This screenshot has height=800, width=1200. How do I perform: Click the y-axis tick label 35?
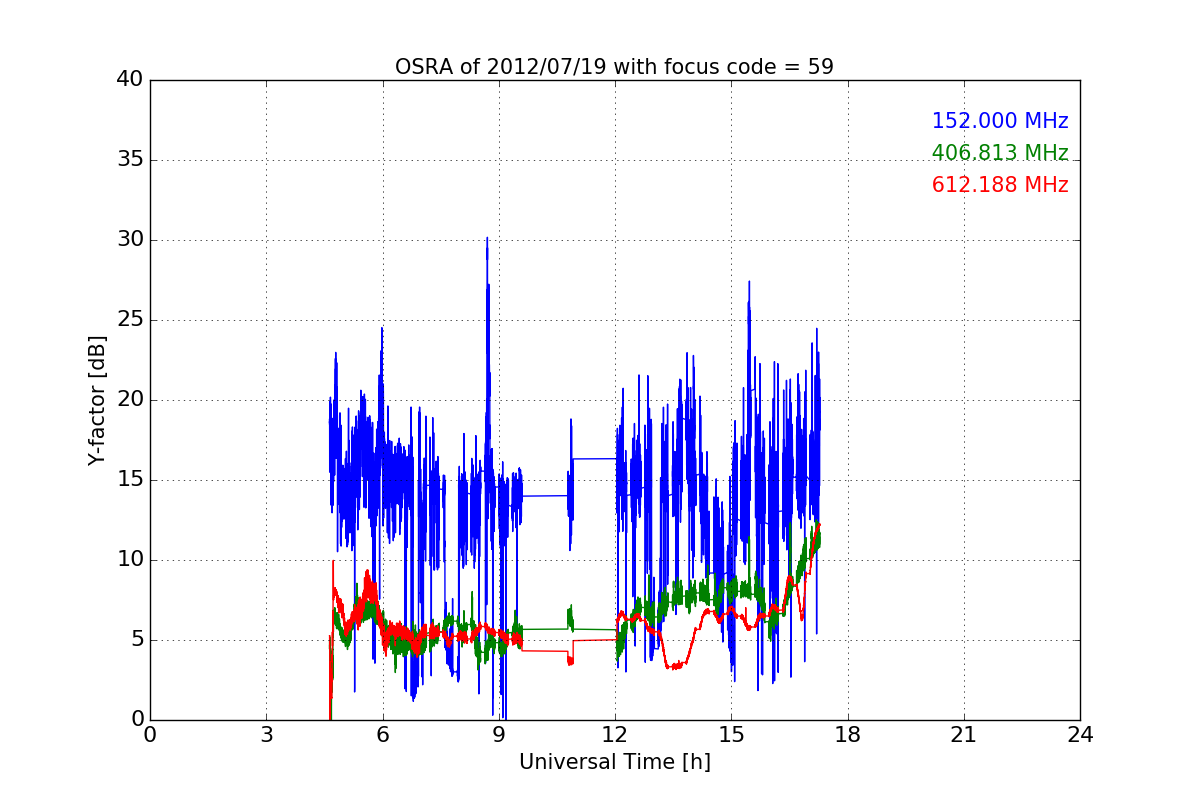(130, 160)
